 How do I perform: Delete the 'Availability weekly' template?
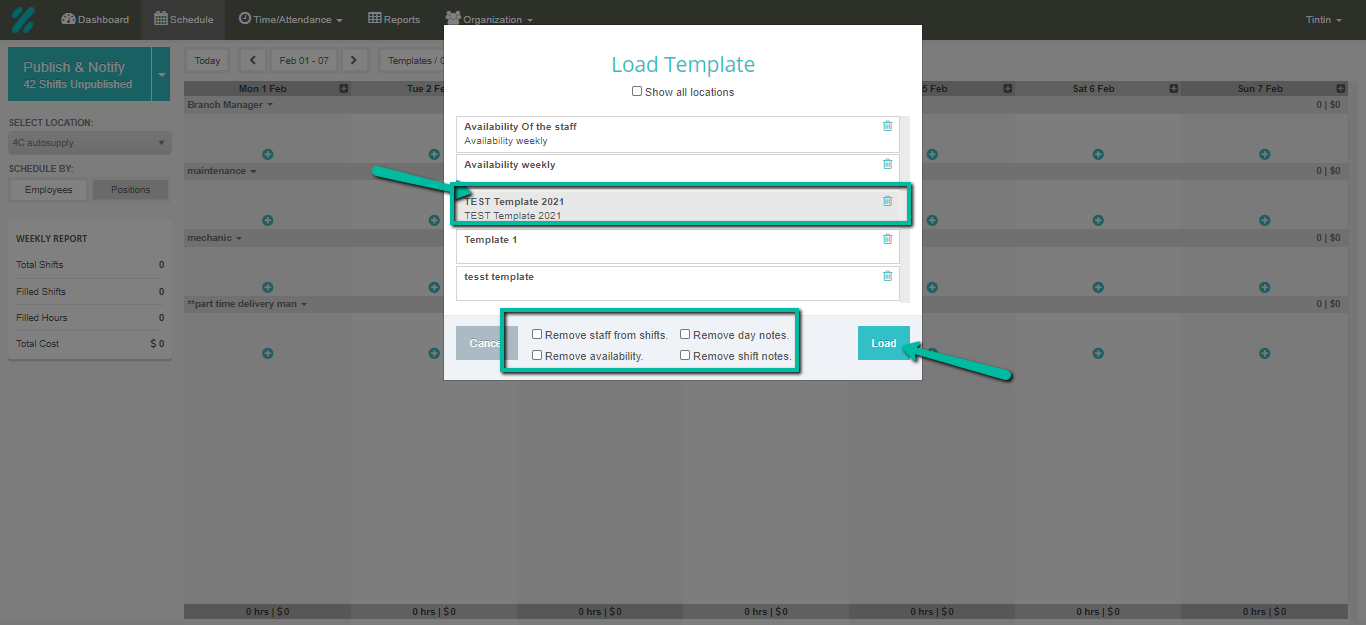(887, 164)
